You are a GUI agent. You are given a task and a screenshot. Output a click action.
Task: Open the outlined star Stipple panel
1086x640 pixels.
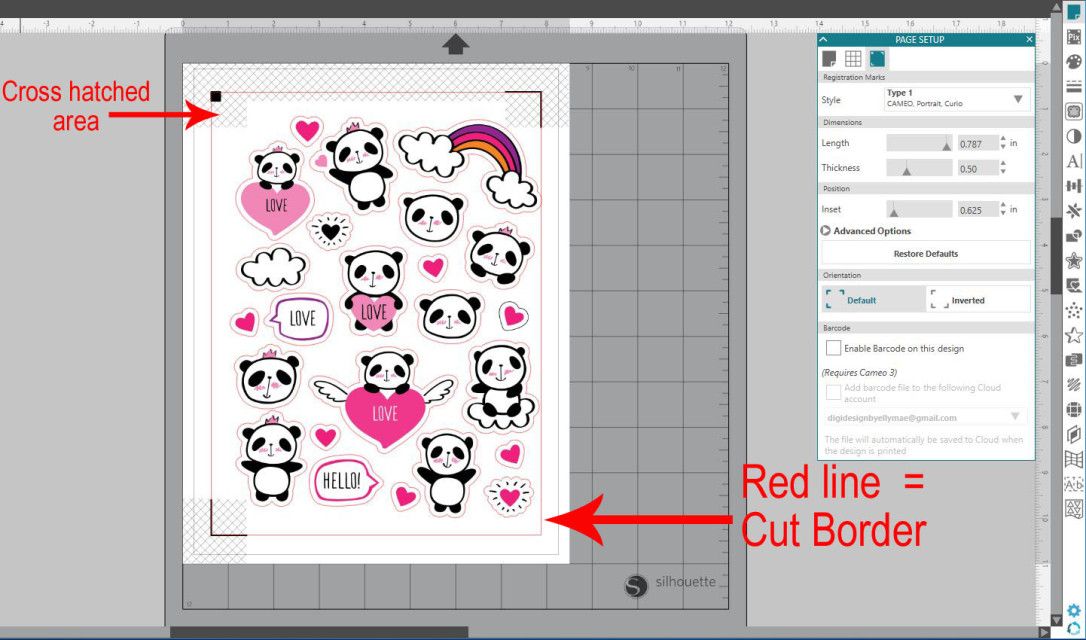tap(1074, 335)
